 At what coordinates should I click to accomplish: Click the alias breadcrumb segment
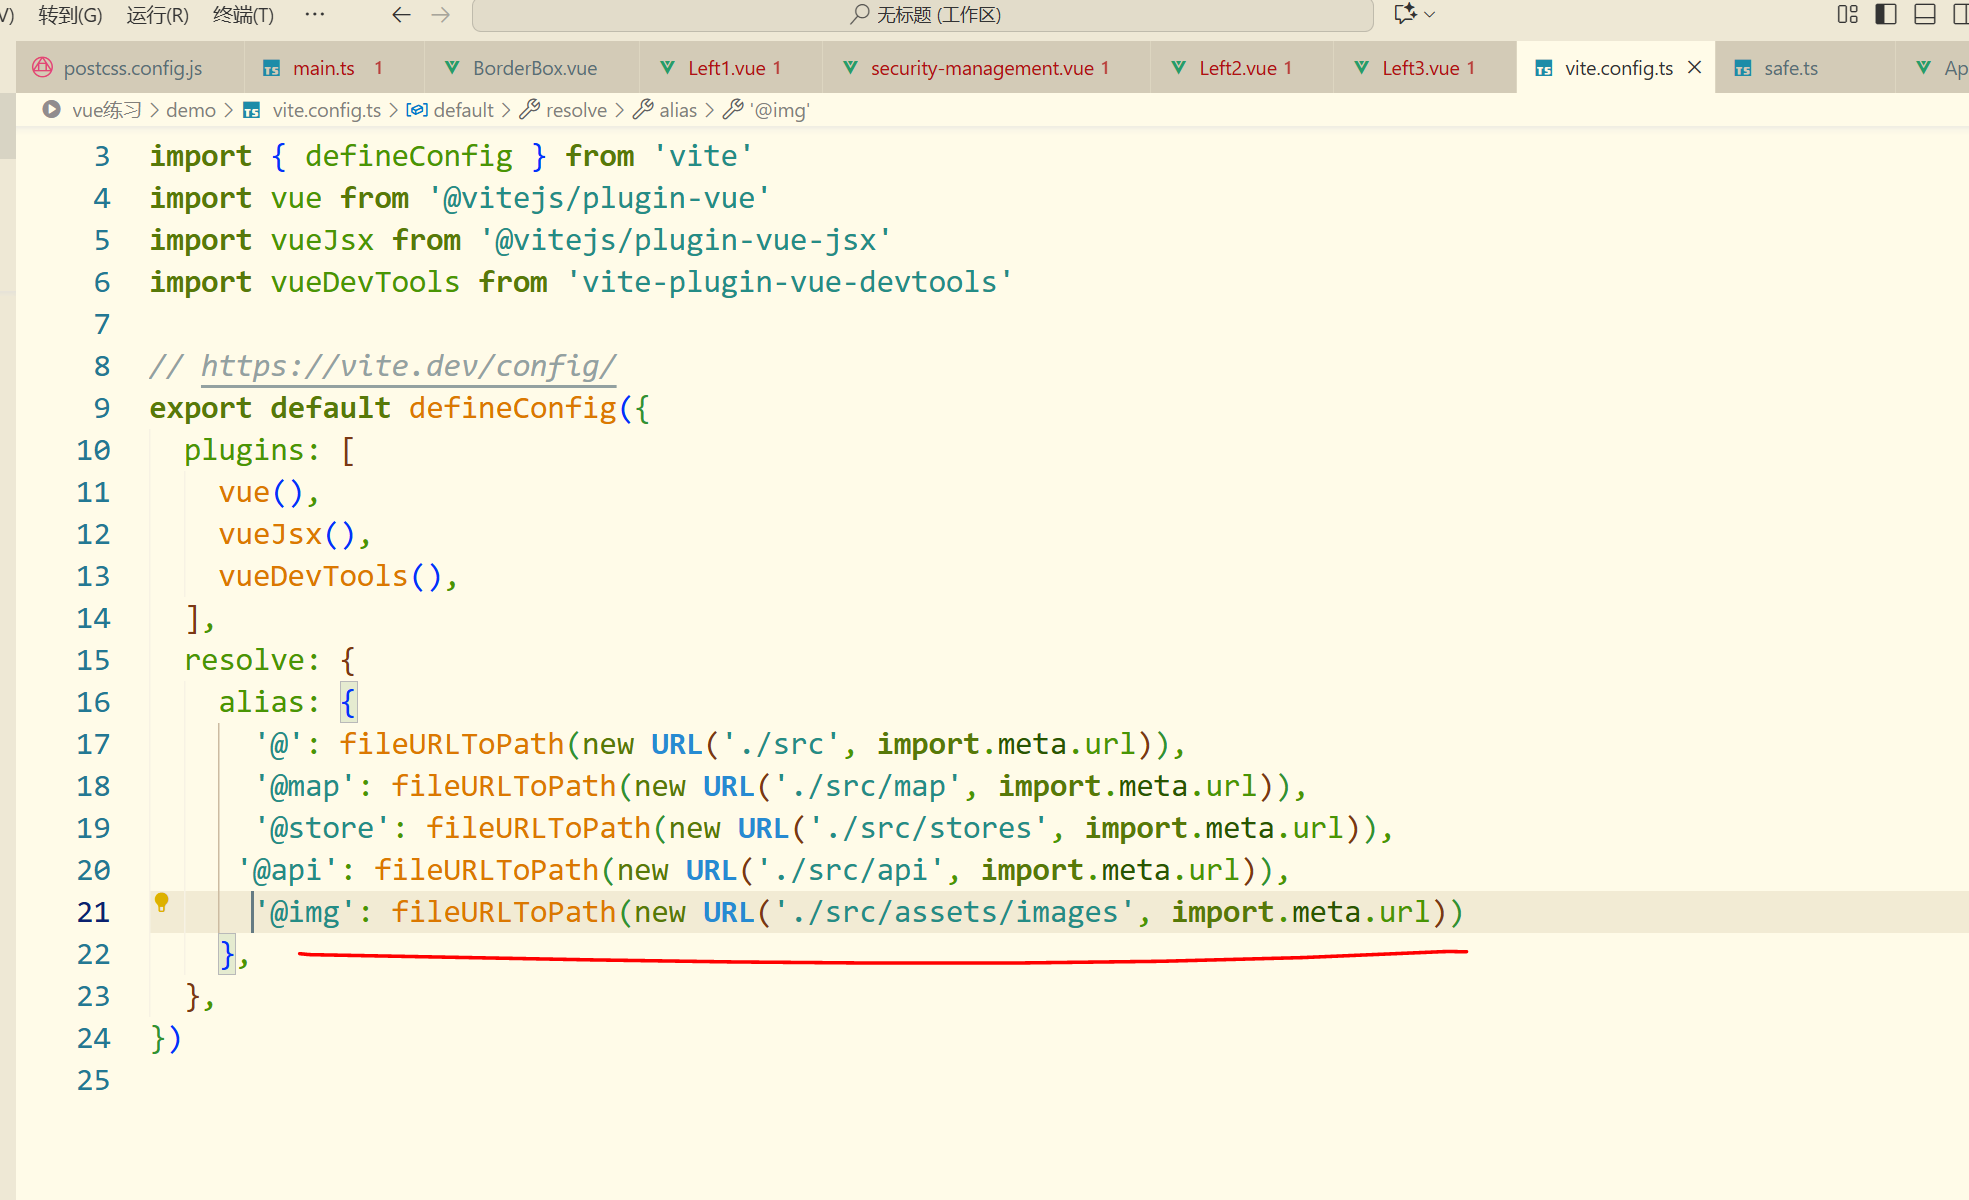point(677,110)
